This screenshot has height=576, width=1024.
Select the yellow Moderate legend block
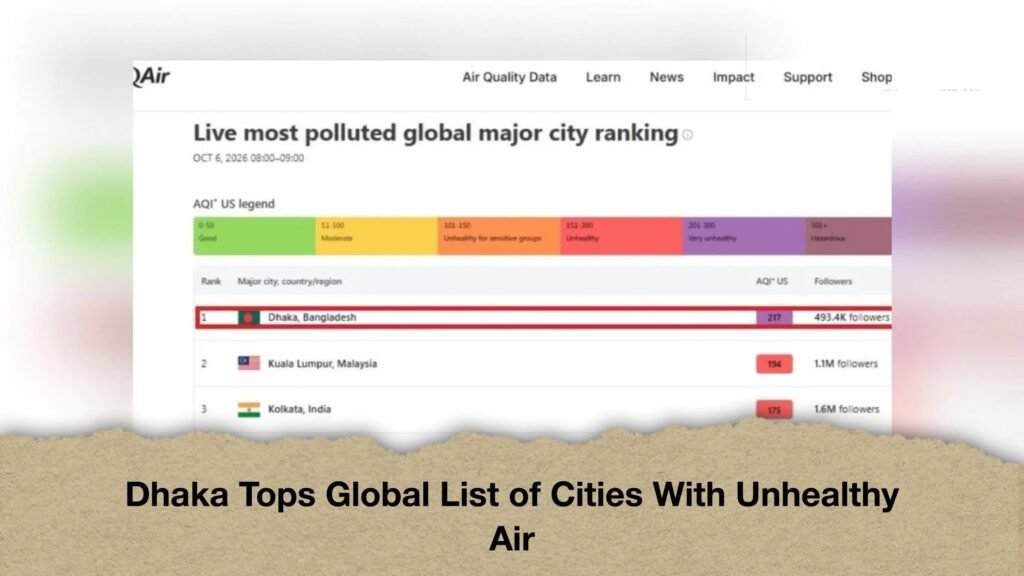point(376,236)
